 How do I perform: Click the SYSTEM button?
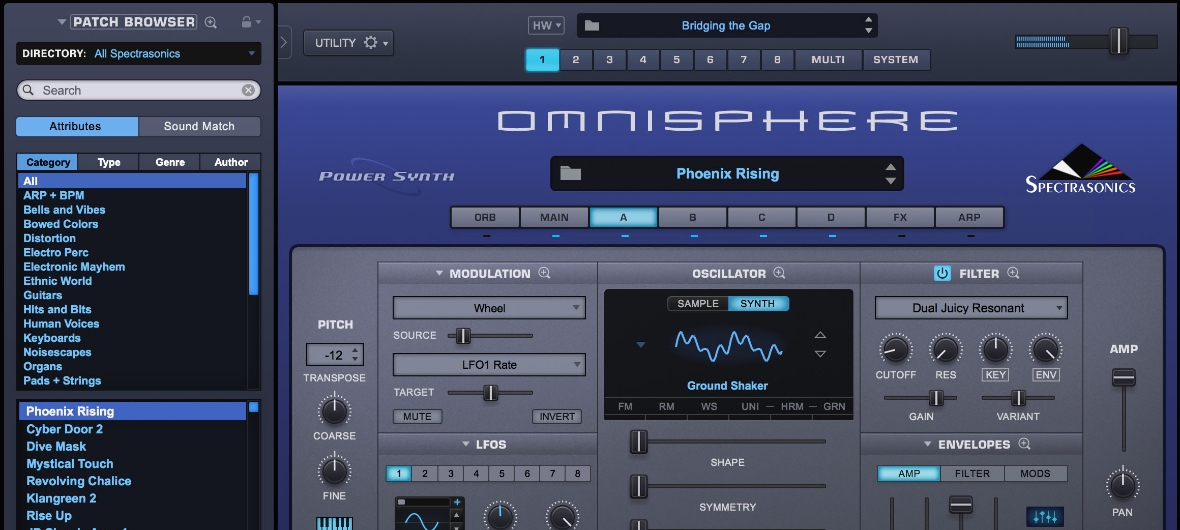(896, 59)
